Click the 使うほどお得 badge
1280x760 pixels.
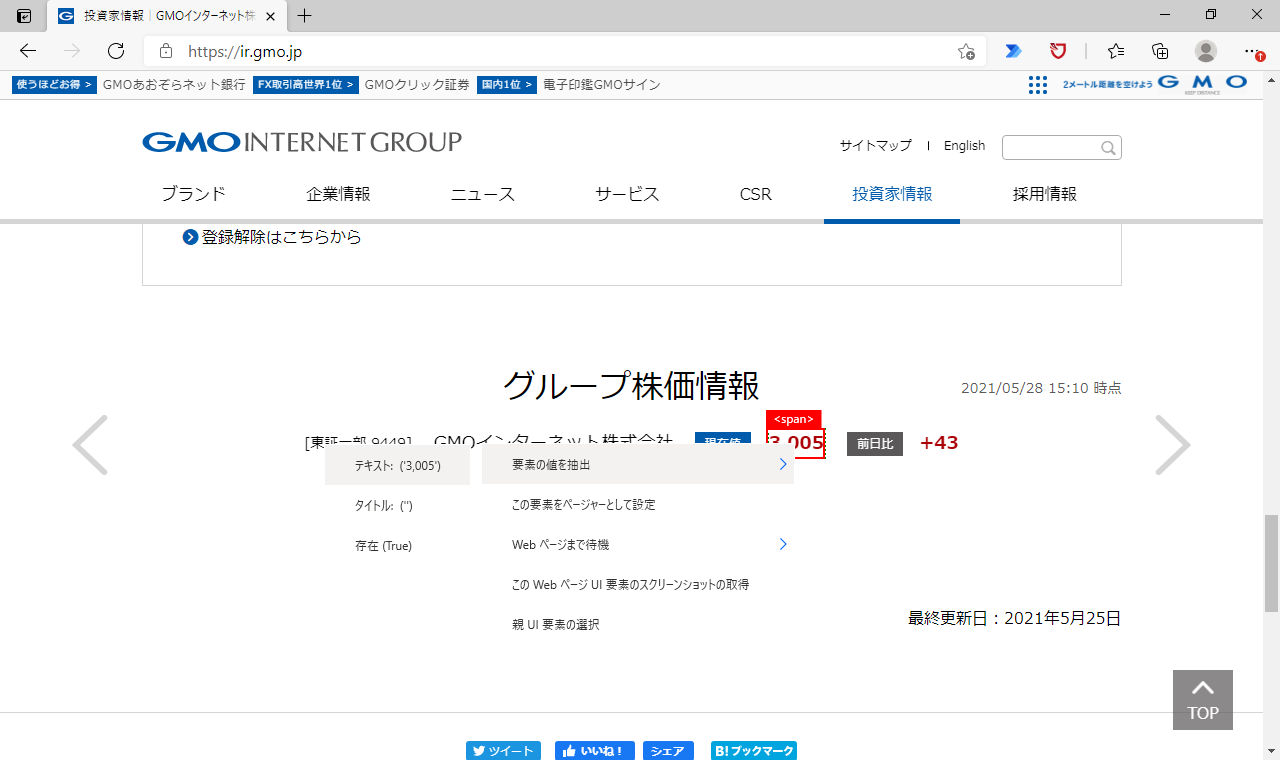[x=54, y=85]
